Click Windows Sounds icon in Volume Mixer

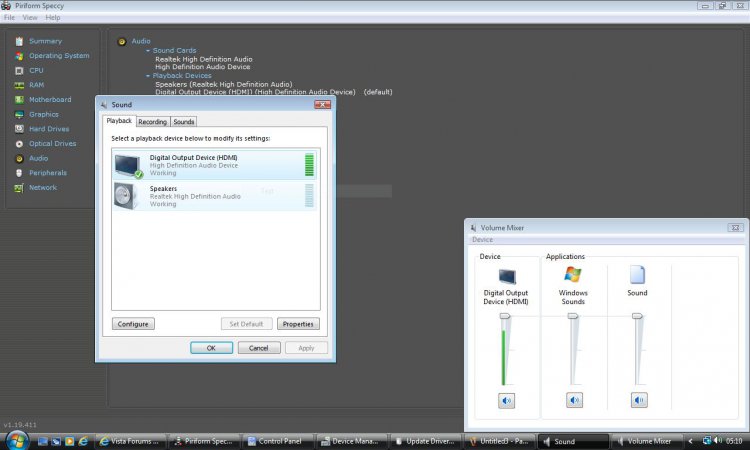click(x=573, y=274)
